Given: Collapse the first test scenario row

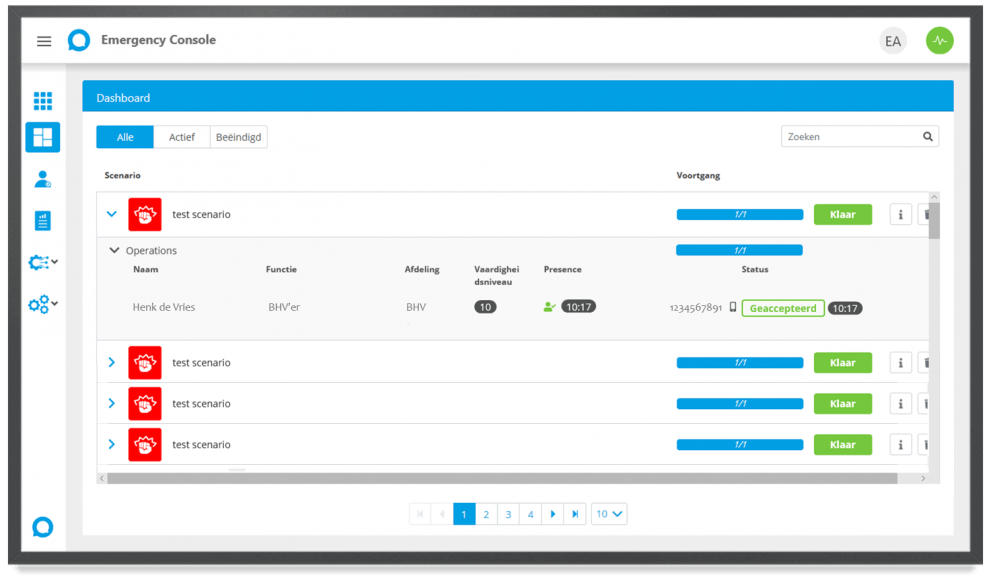Looking at the screenshot, I should (112, 214).
